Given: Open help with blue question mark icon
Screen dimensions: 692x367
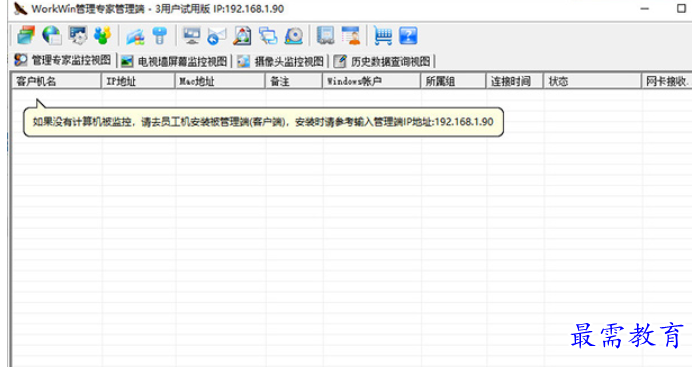Looking at the screenshot, I should 408,35.
